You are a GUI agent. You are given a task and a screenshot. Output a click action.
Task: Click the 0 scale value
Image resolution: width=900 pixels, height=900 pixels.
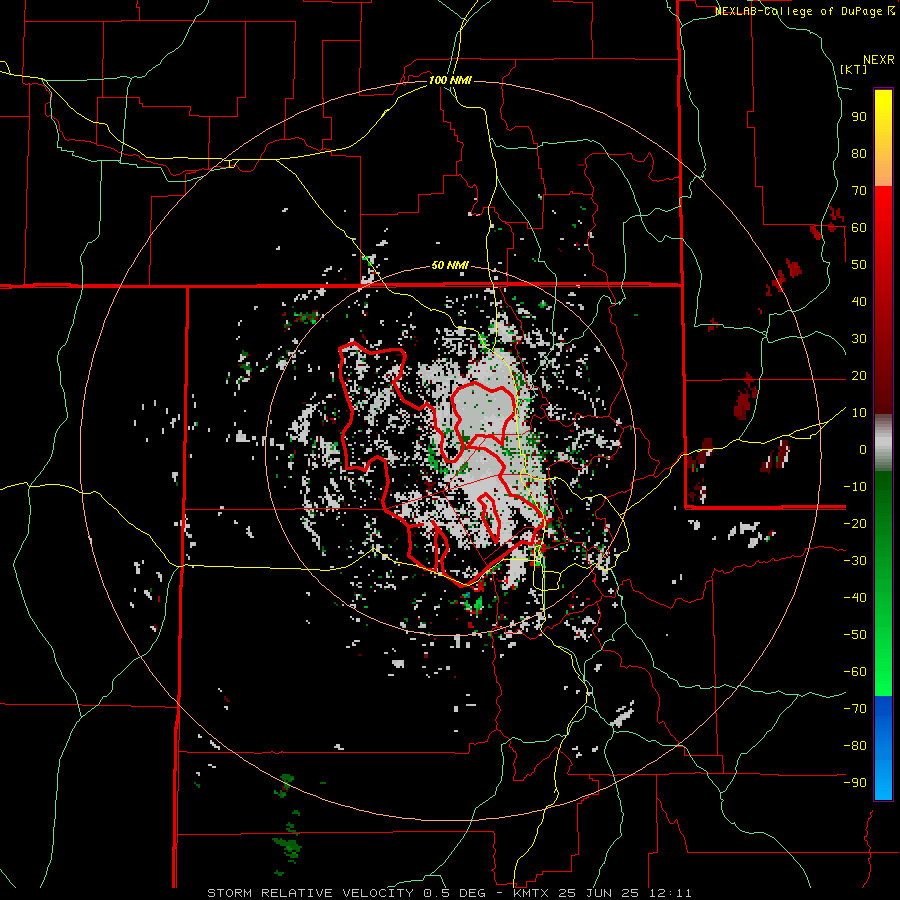tap(863, 450)
